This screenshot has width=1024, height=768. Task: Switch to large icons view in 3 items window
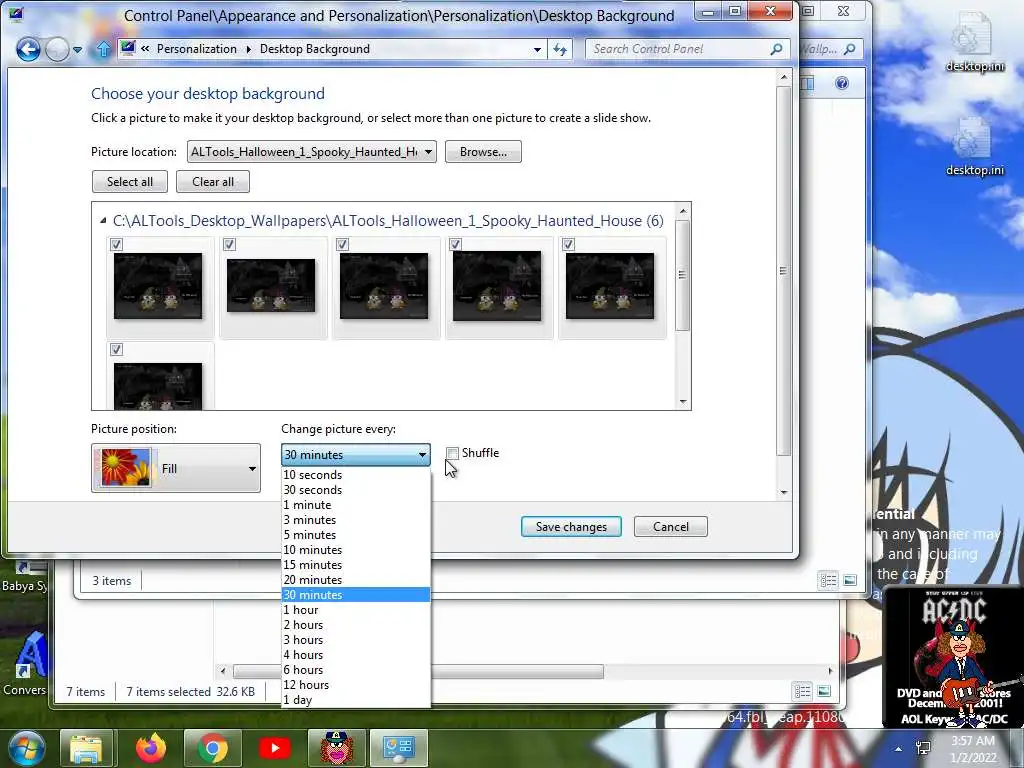850,580
